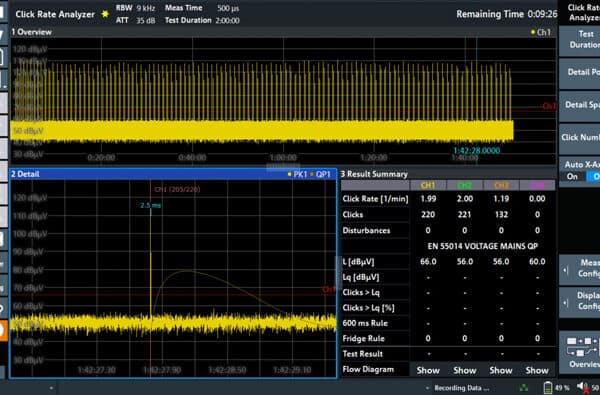This screenshot has height=395, width=600.
Task: Open the Detail Position softkey
Action: (580, 72)
